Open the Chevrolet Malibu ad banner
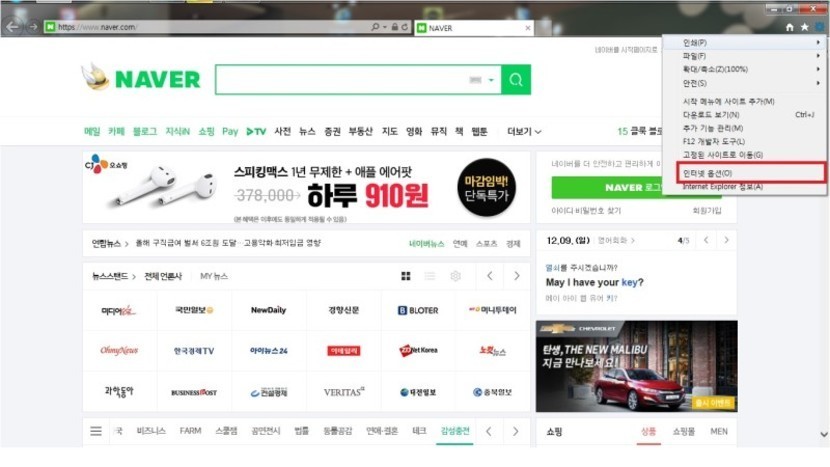This screenshot has height=467, width=830. [x=636, y=366]
